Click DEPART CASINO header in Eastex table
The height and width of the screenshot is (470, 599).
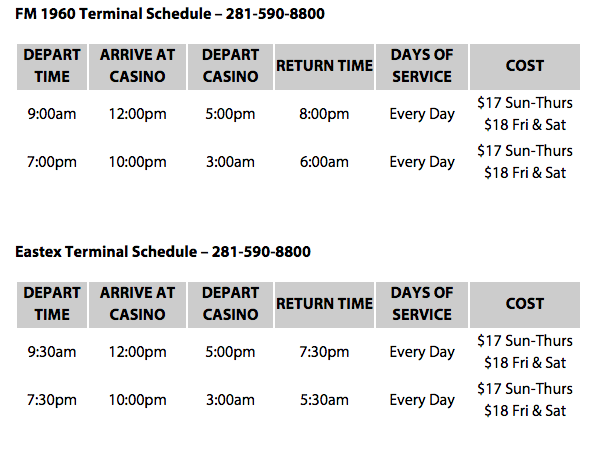click(230, 305)
